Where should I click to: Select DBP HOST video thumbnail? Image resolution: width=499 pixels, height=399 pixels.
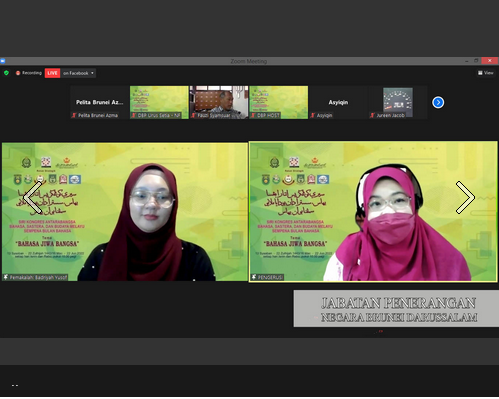tap(279, 102)
